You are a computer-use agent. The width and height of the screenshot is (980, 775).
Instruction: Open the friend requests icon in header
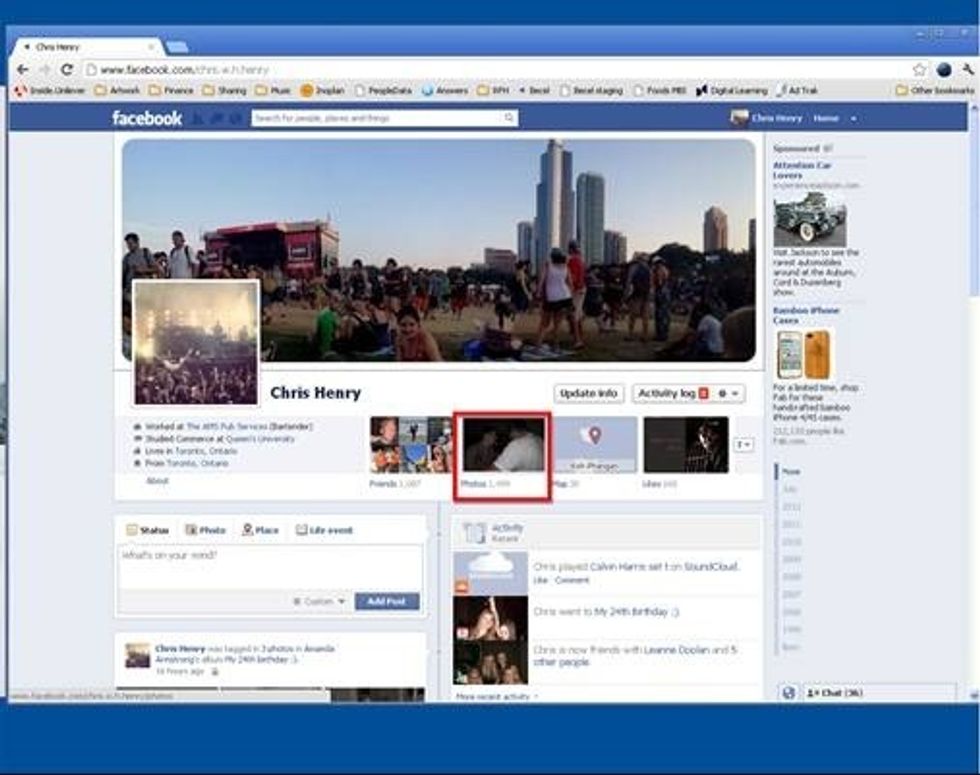198,118
